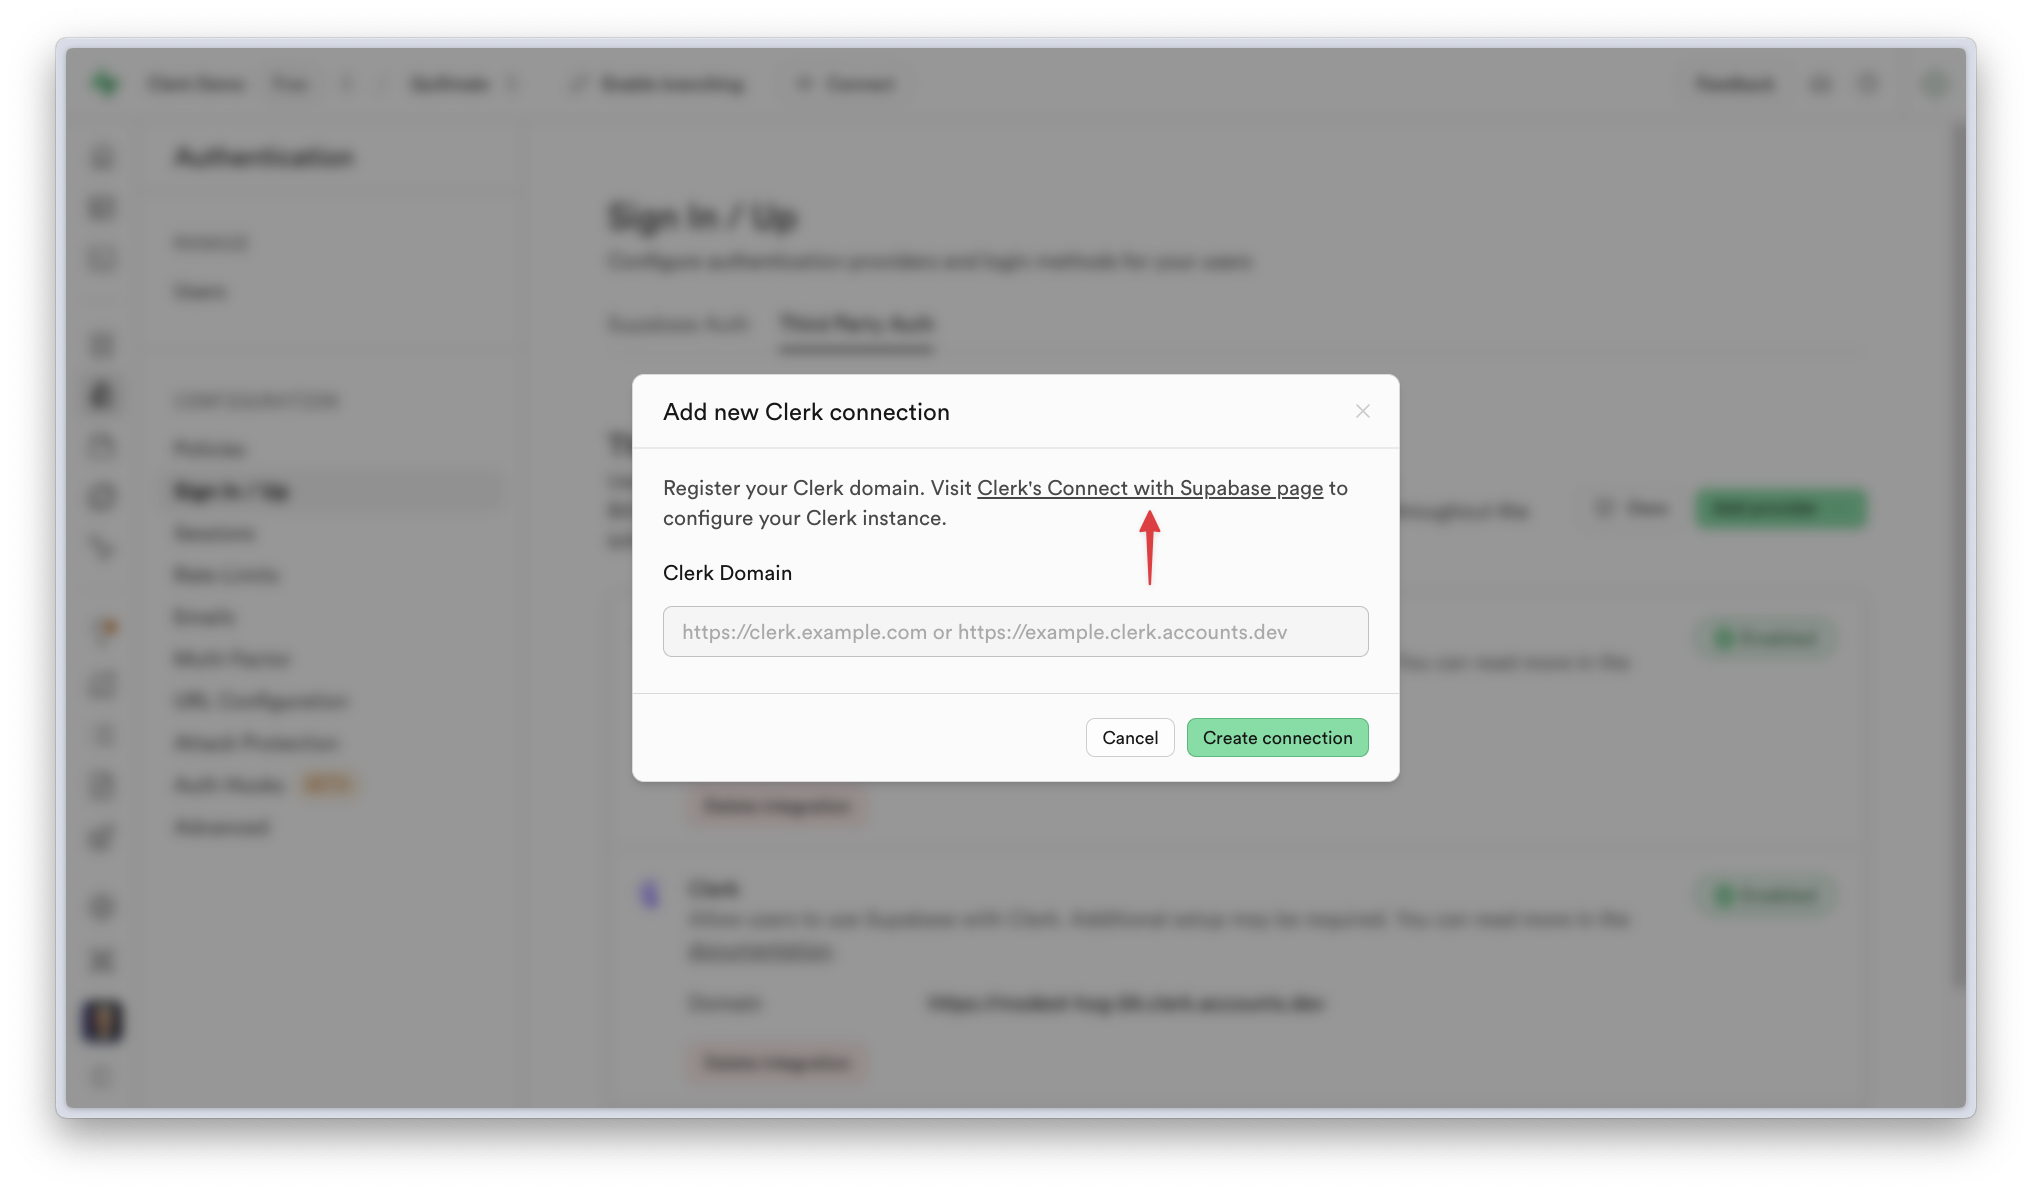Select the Authentication icon in the sidebar

pyautogui.click(x=102, y=395)
